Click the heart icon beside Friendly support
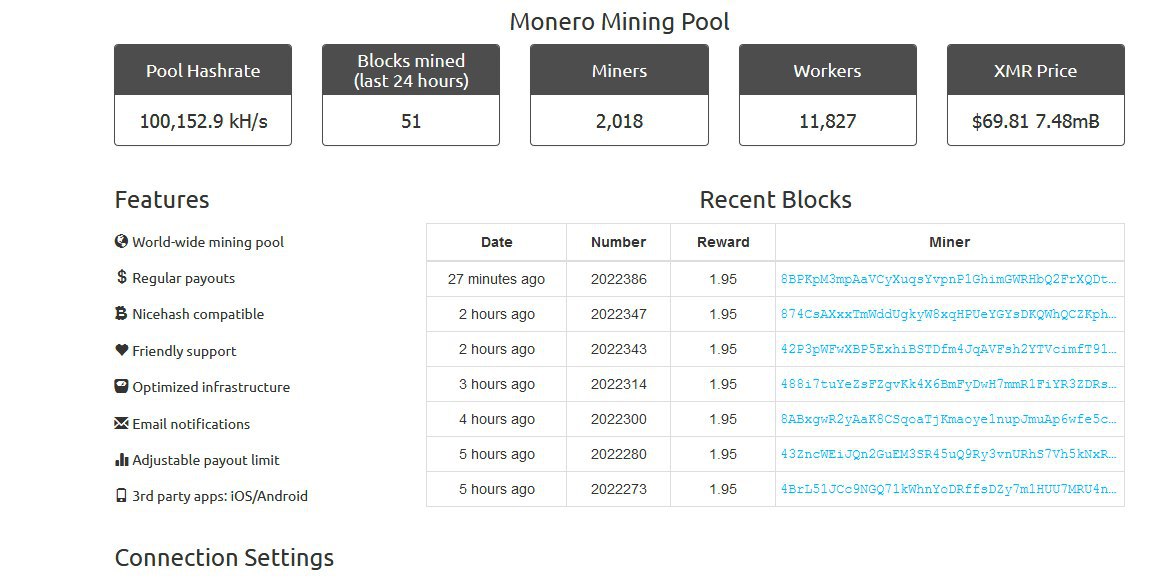The image size is (1164, 578). tap(122, 350)
